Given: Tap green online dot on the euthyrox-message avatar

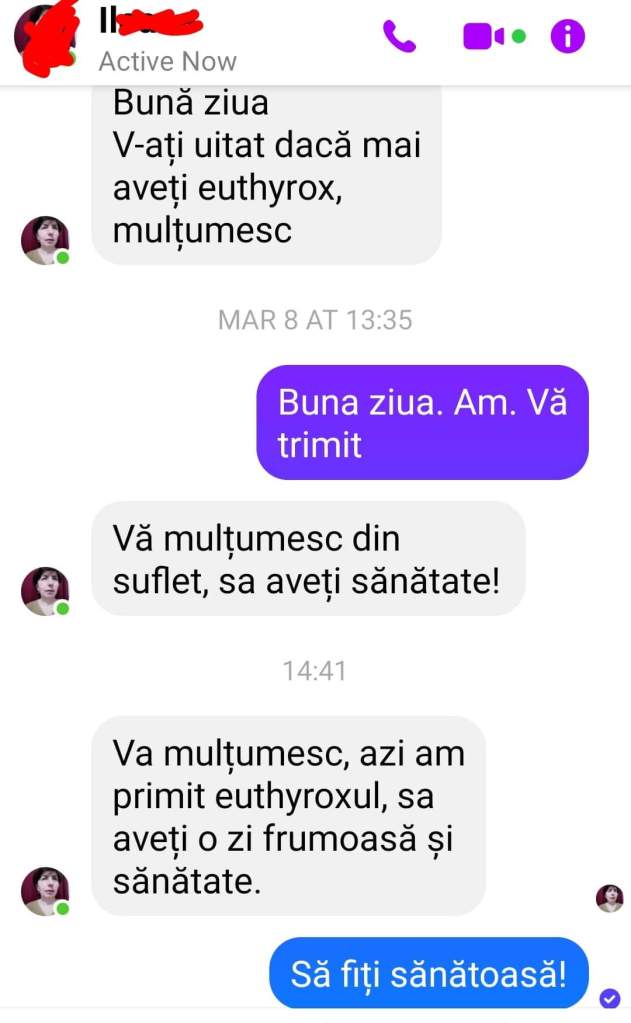Looking at the screenshot, I should [63, 258].
